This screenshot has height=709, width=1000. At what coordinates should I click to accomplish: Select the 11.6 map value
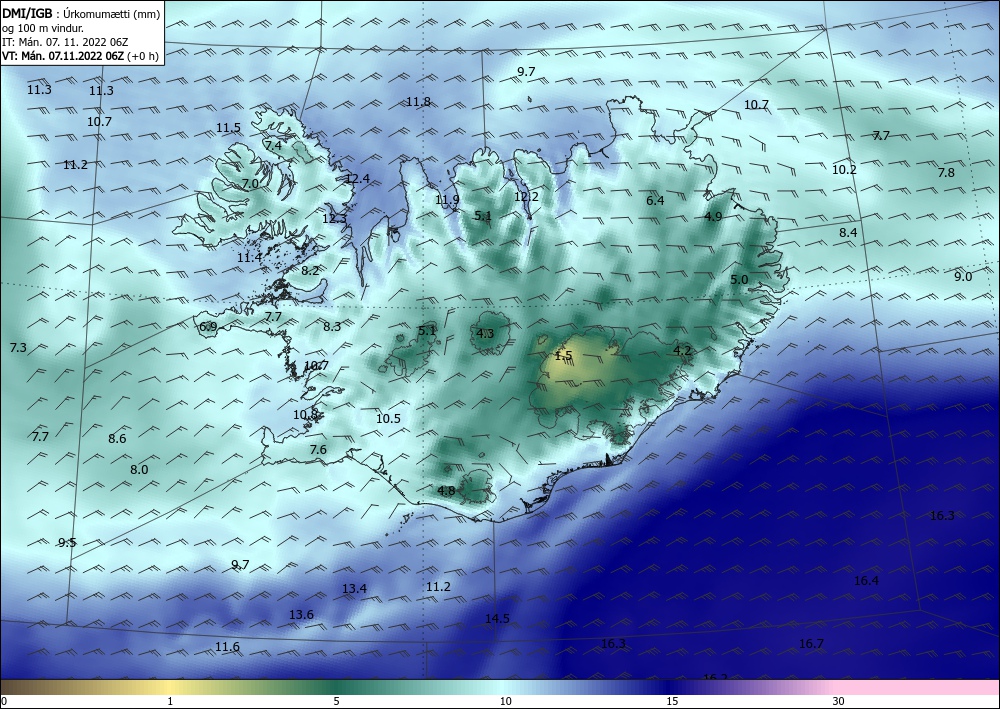tap(227, 647)
